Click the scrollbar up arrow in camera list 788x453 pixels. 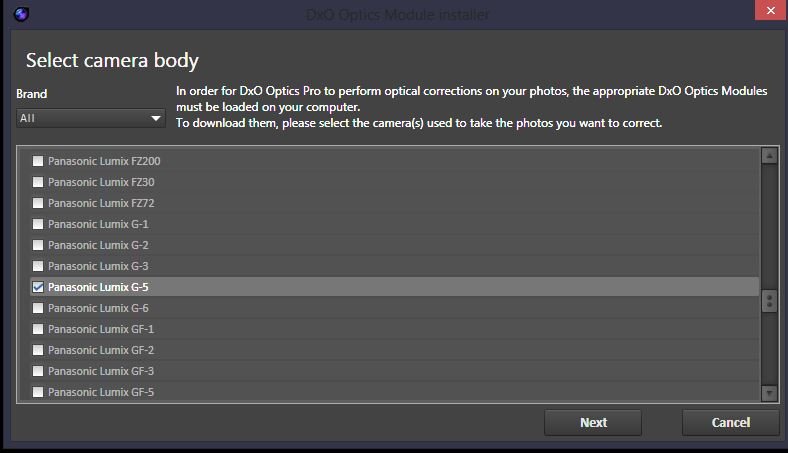(x=769, y=155)
